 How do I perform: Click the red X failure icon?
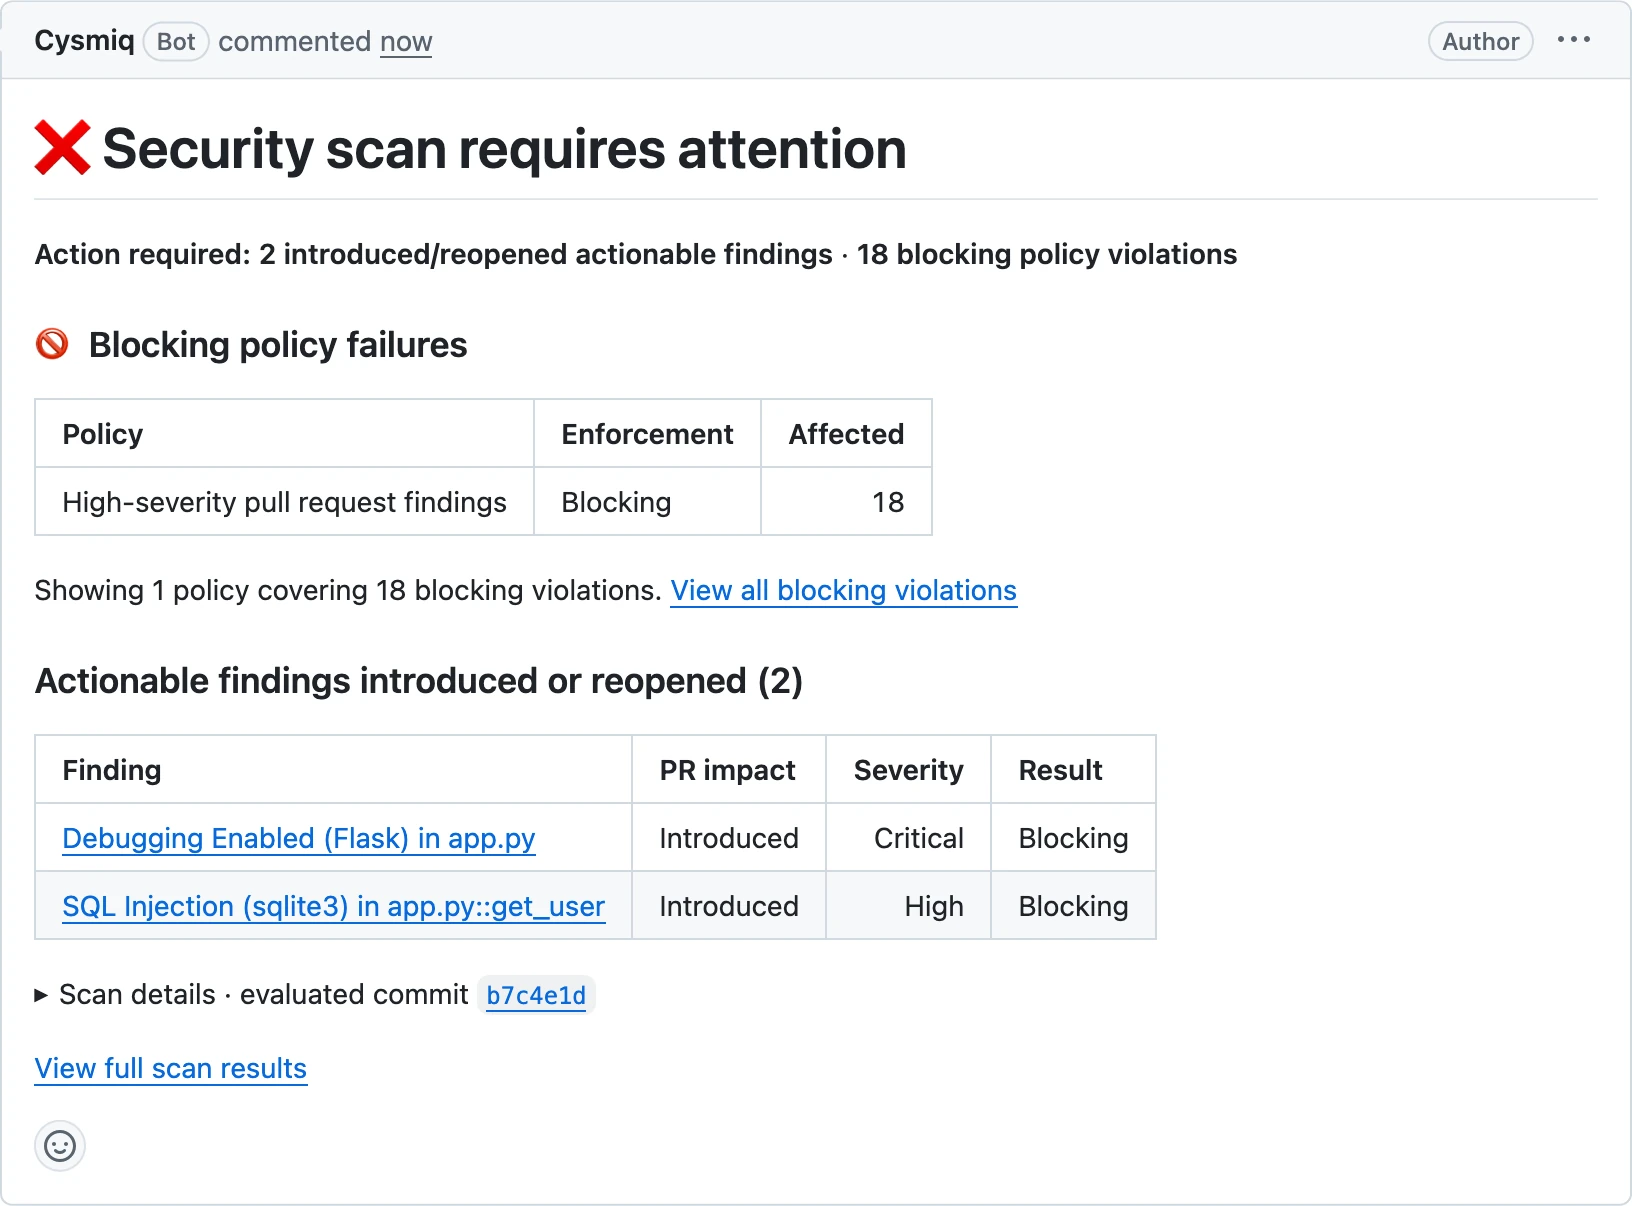click(62, 148)
